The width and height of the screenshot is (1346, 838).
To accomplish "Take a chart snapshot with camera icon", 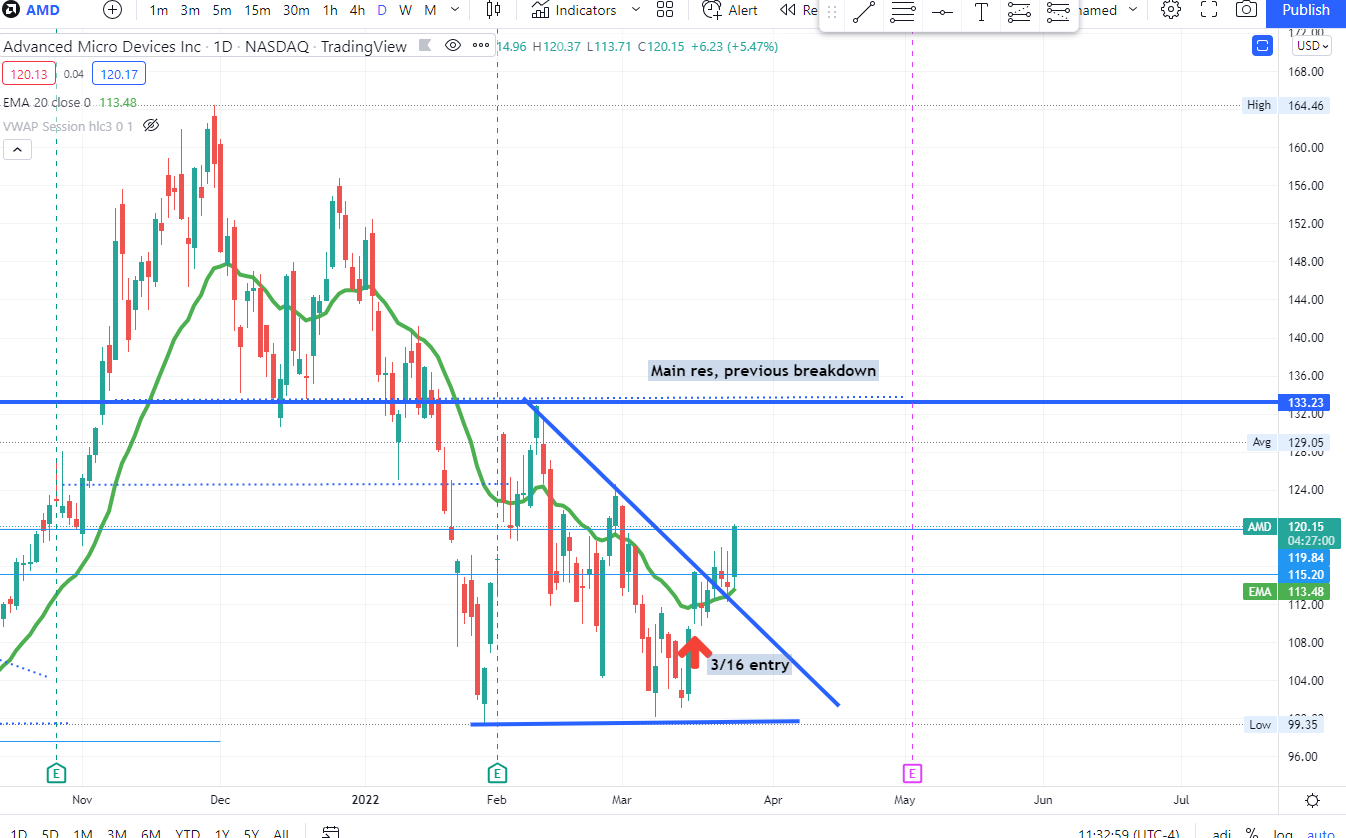I will coord(1246,10).
